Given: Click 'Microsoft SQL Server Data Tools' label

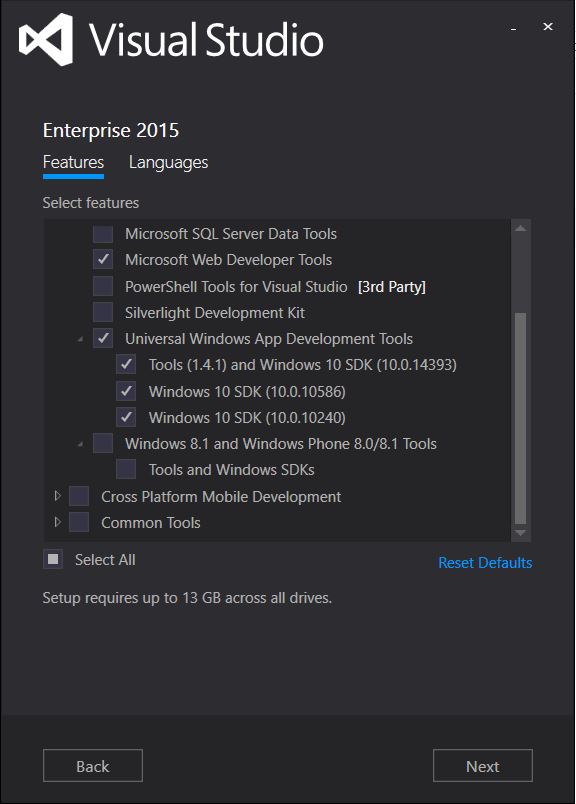Looking at the screenshot, I should 231,234.
